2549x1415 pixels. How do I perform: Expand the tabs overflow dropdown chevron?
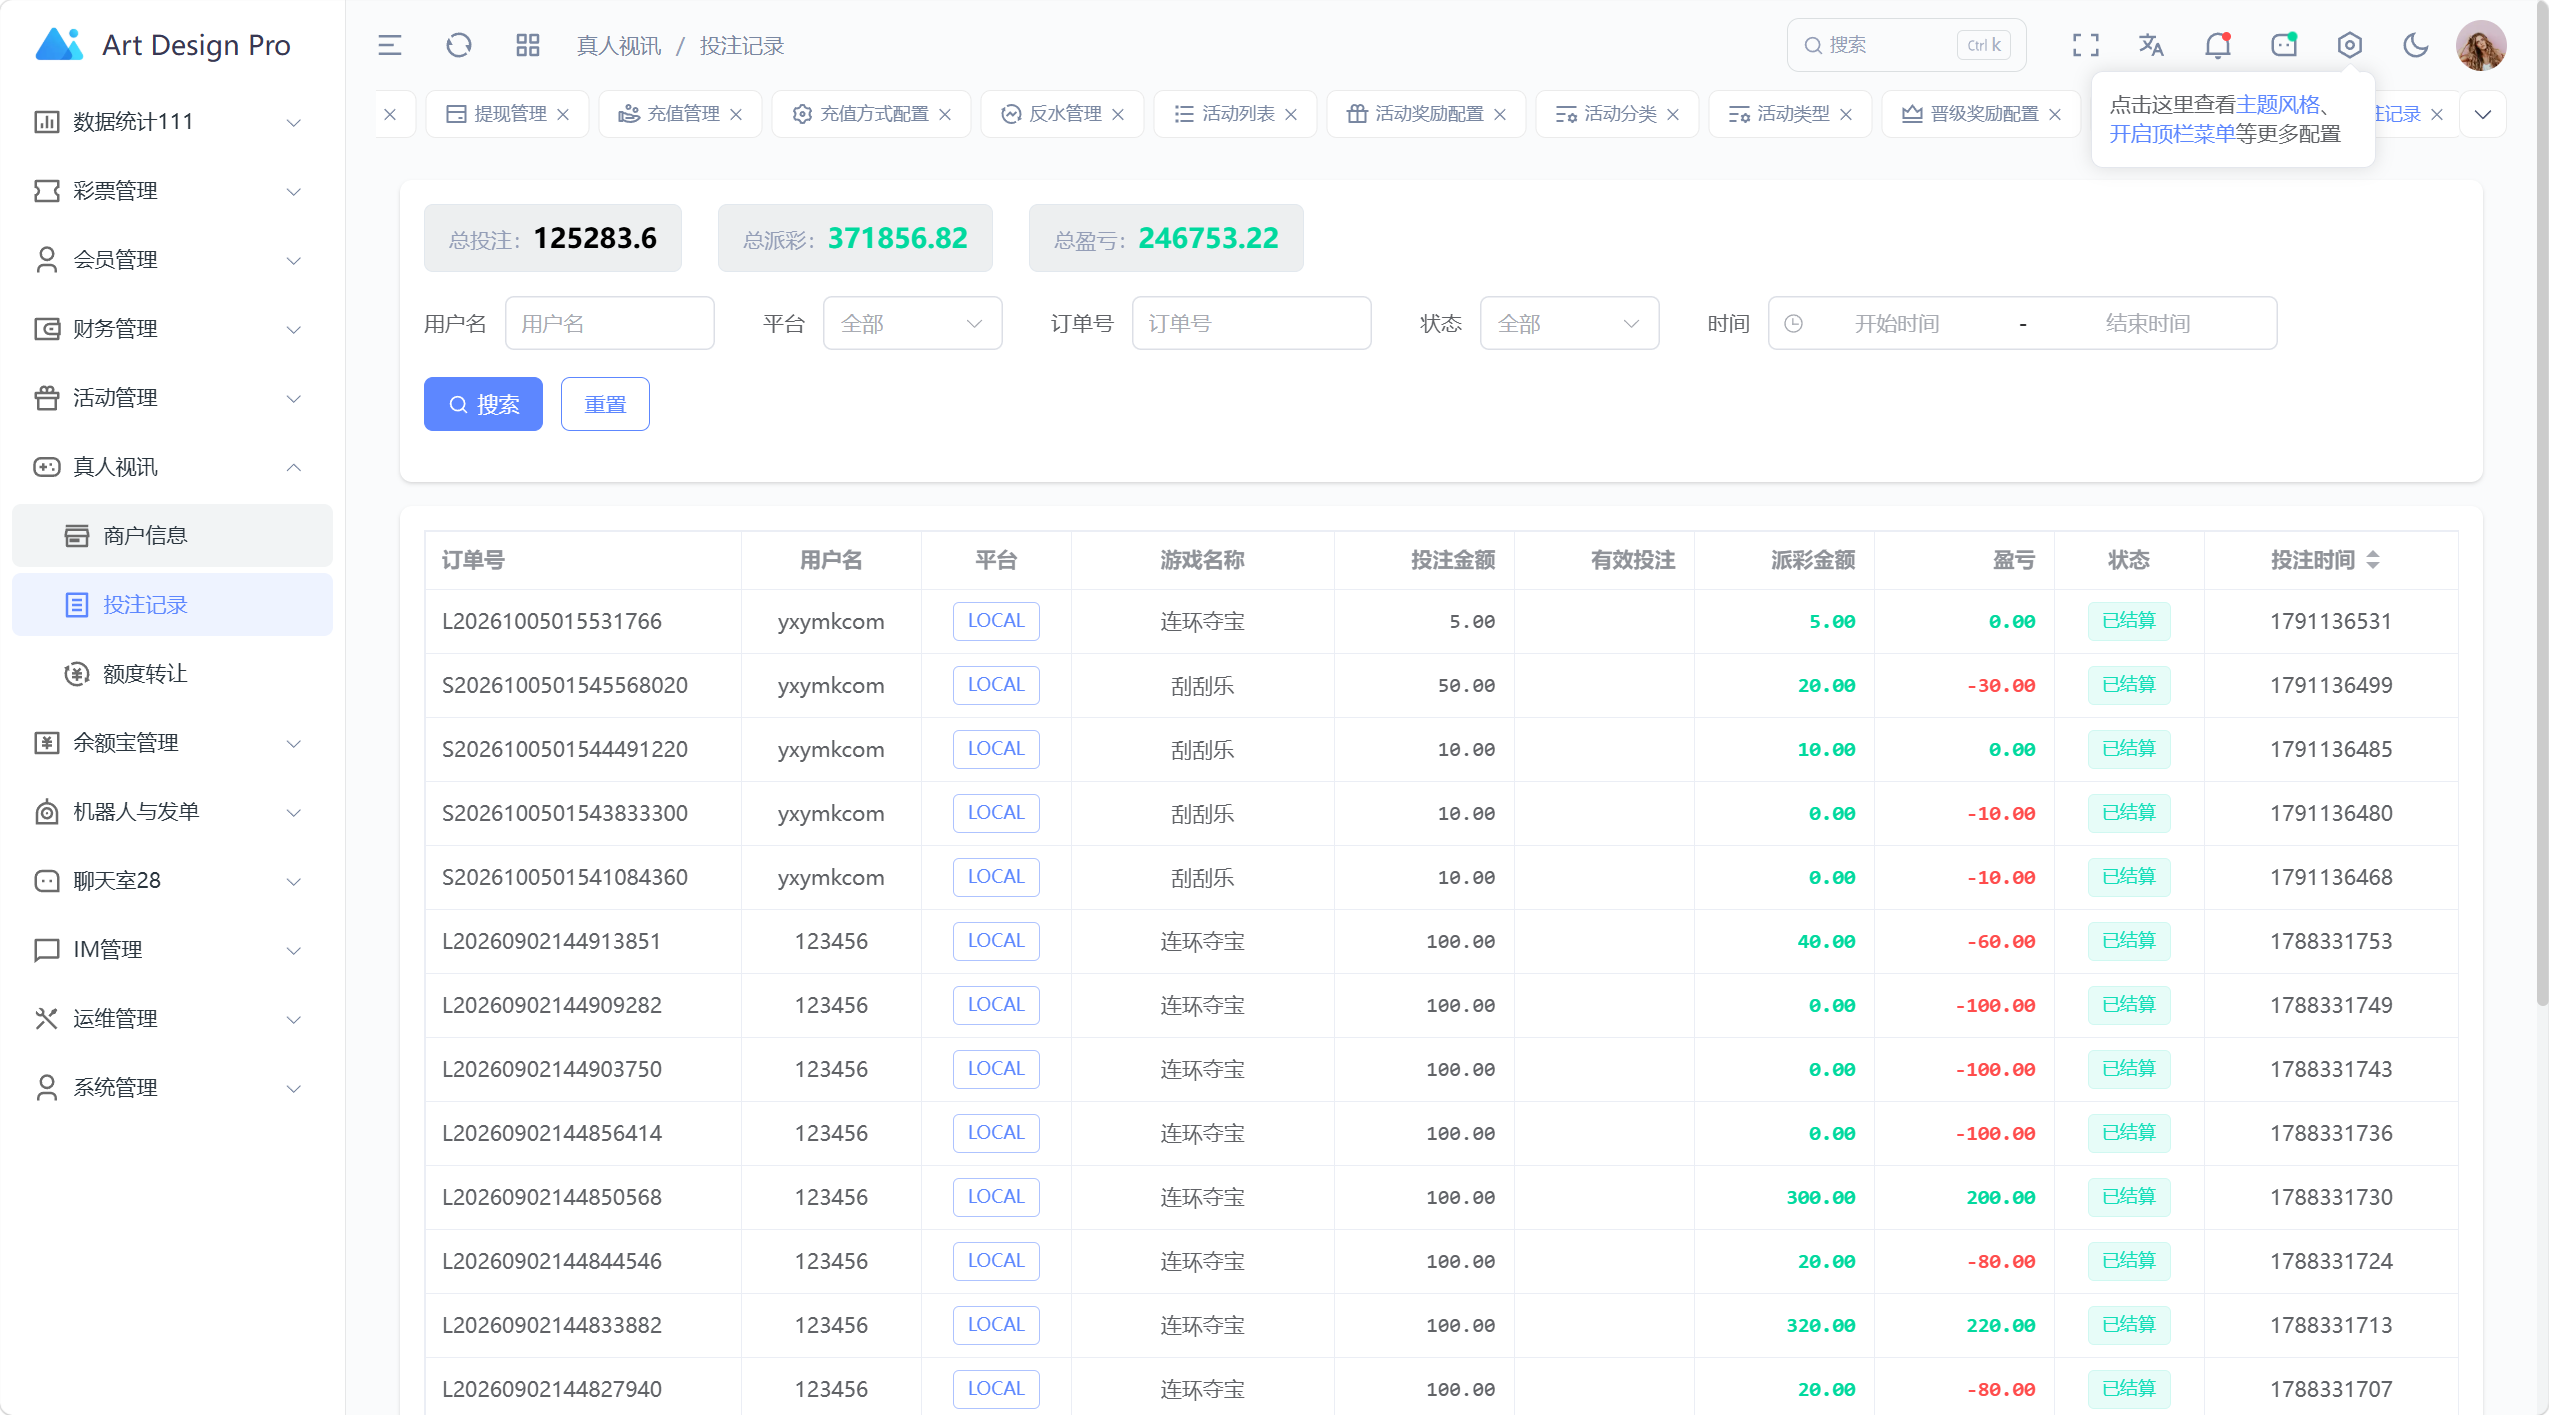click(2482, 114)
